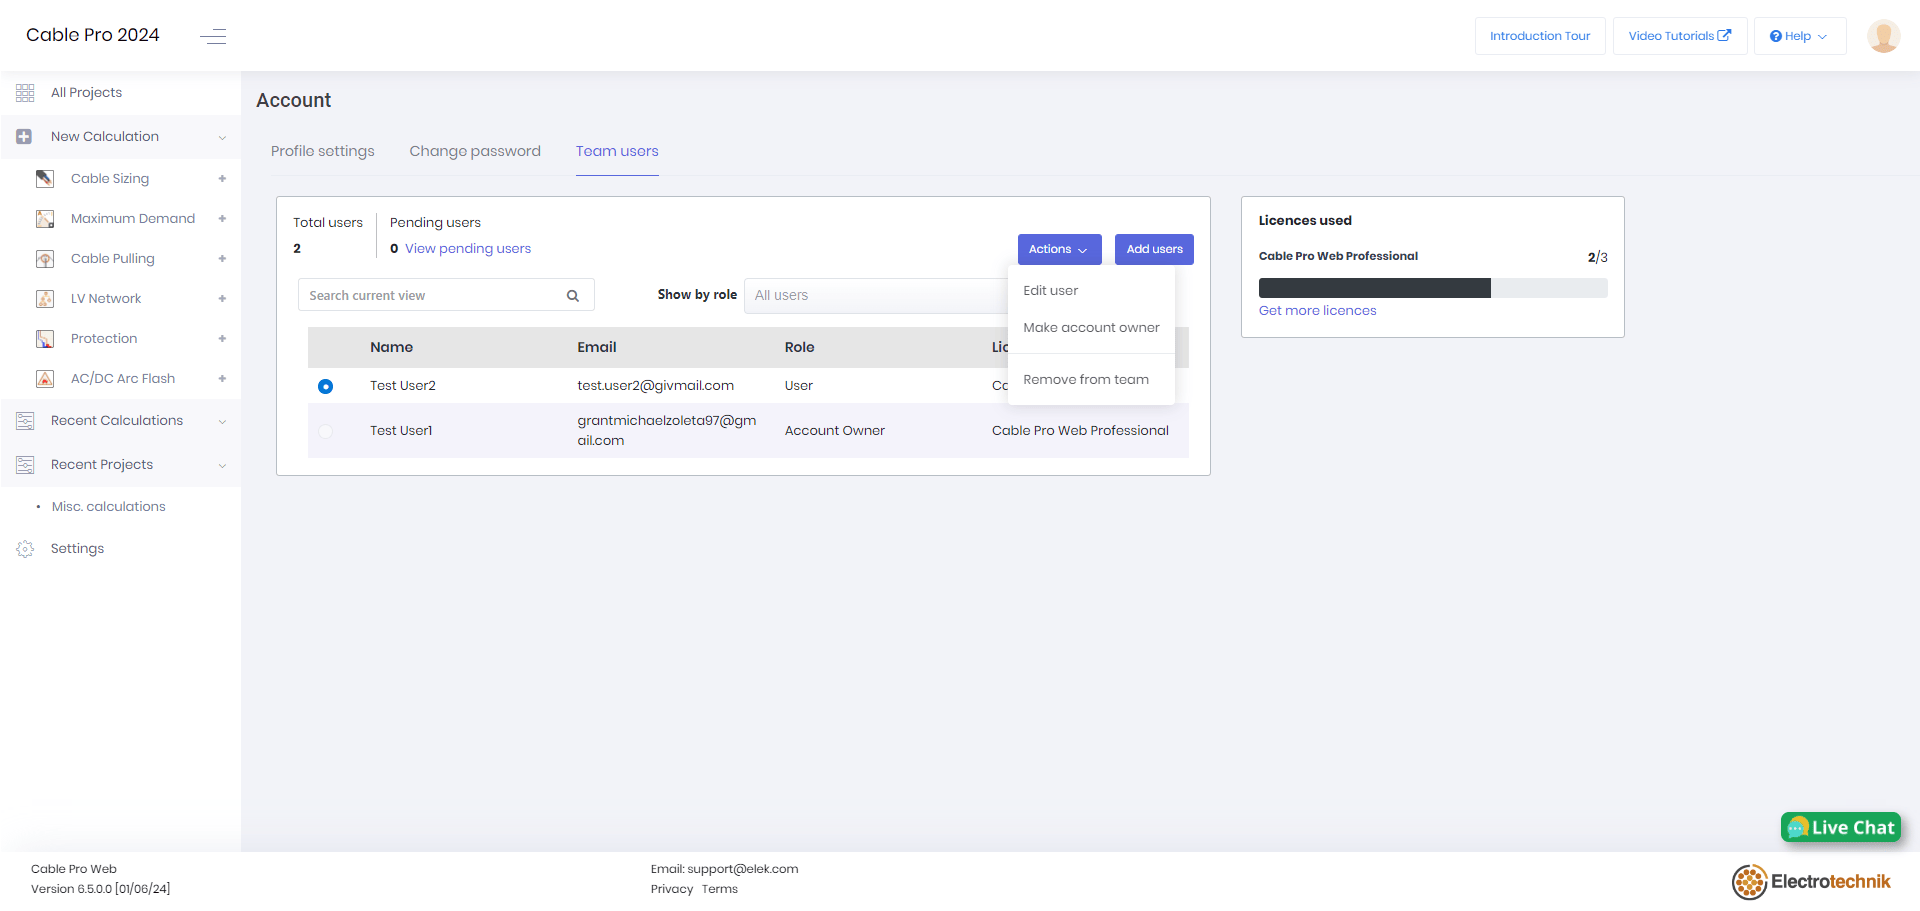Click the Add users button
The width and height of the screenshot is (1920, 911).
1153,249
